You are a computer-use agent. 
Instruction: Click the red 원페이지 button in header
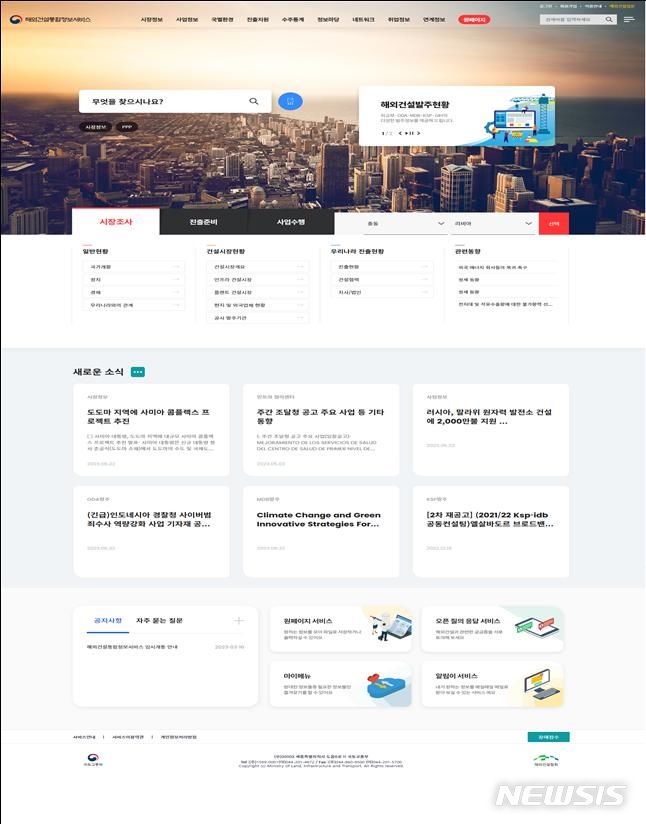tap(474, 19)
